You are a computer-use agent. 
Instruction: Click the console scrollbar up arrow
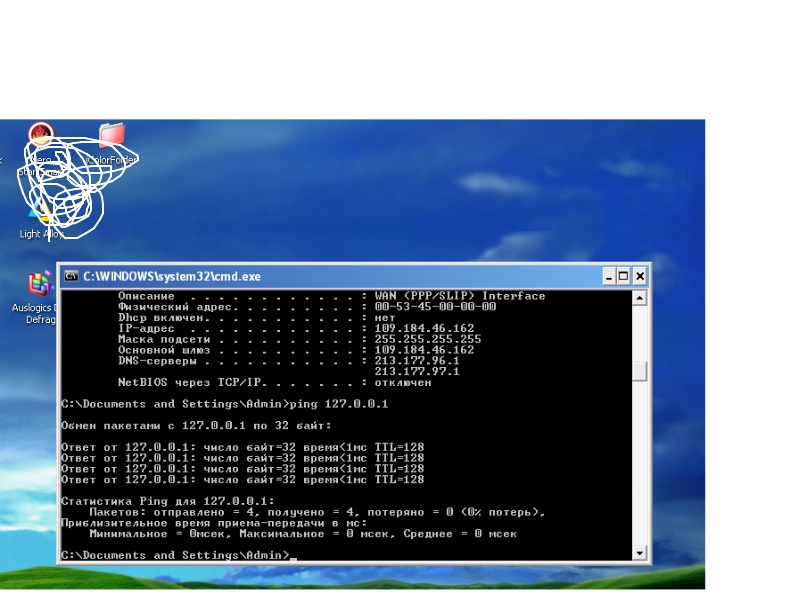[x=640, y=298]
